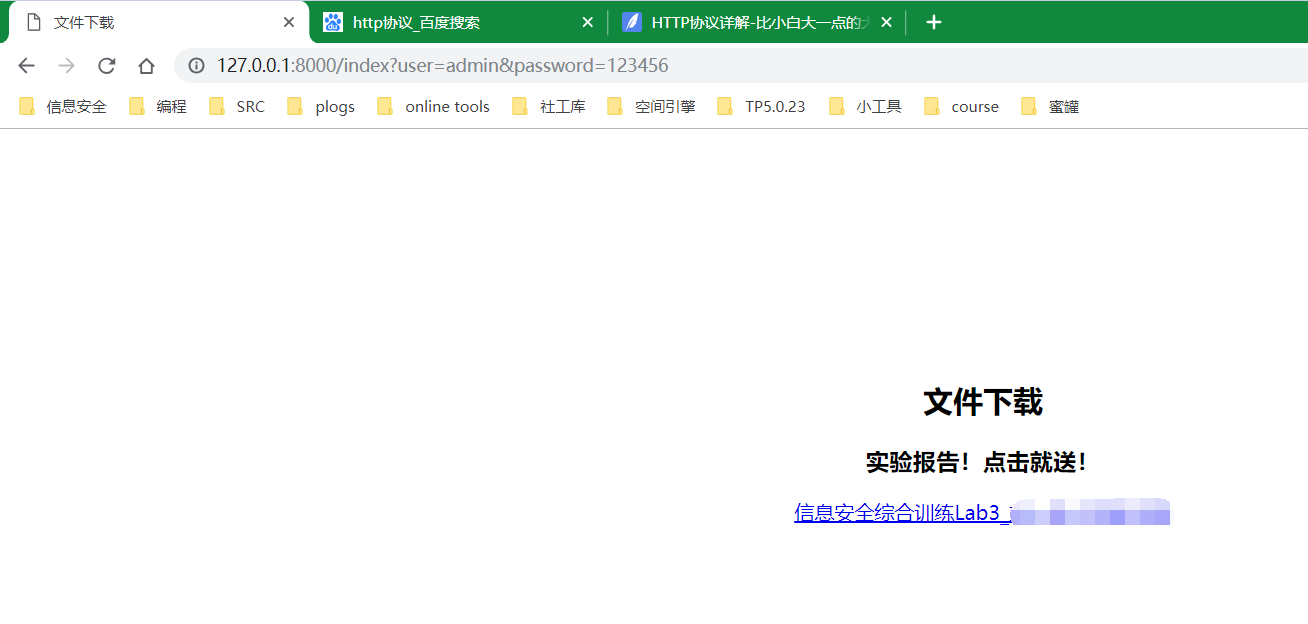Close the HTTP协议详解 tab
This screenshot has height=624, width=1308.
[x=886, y=22]
